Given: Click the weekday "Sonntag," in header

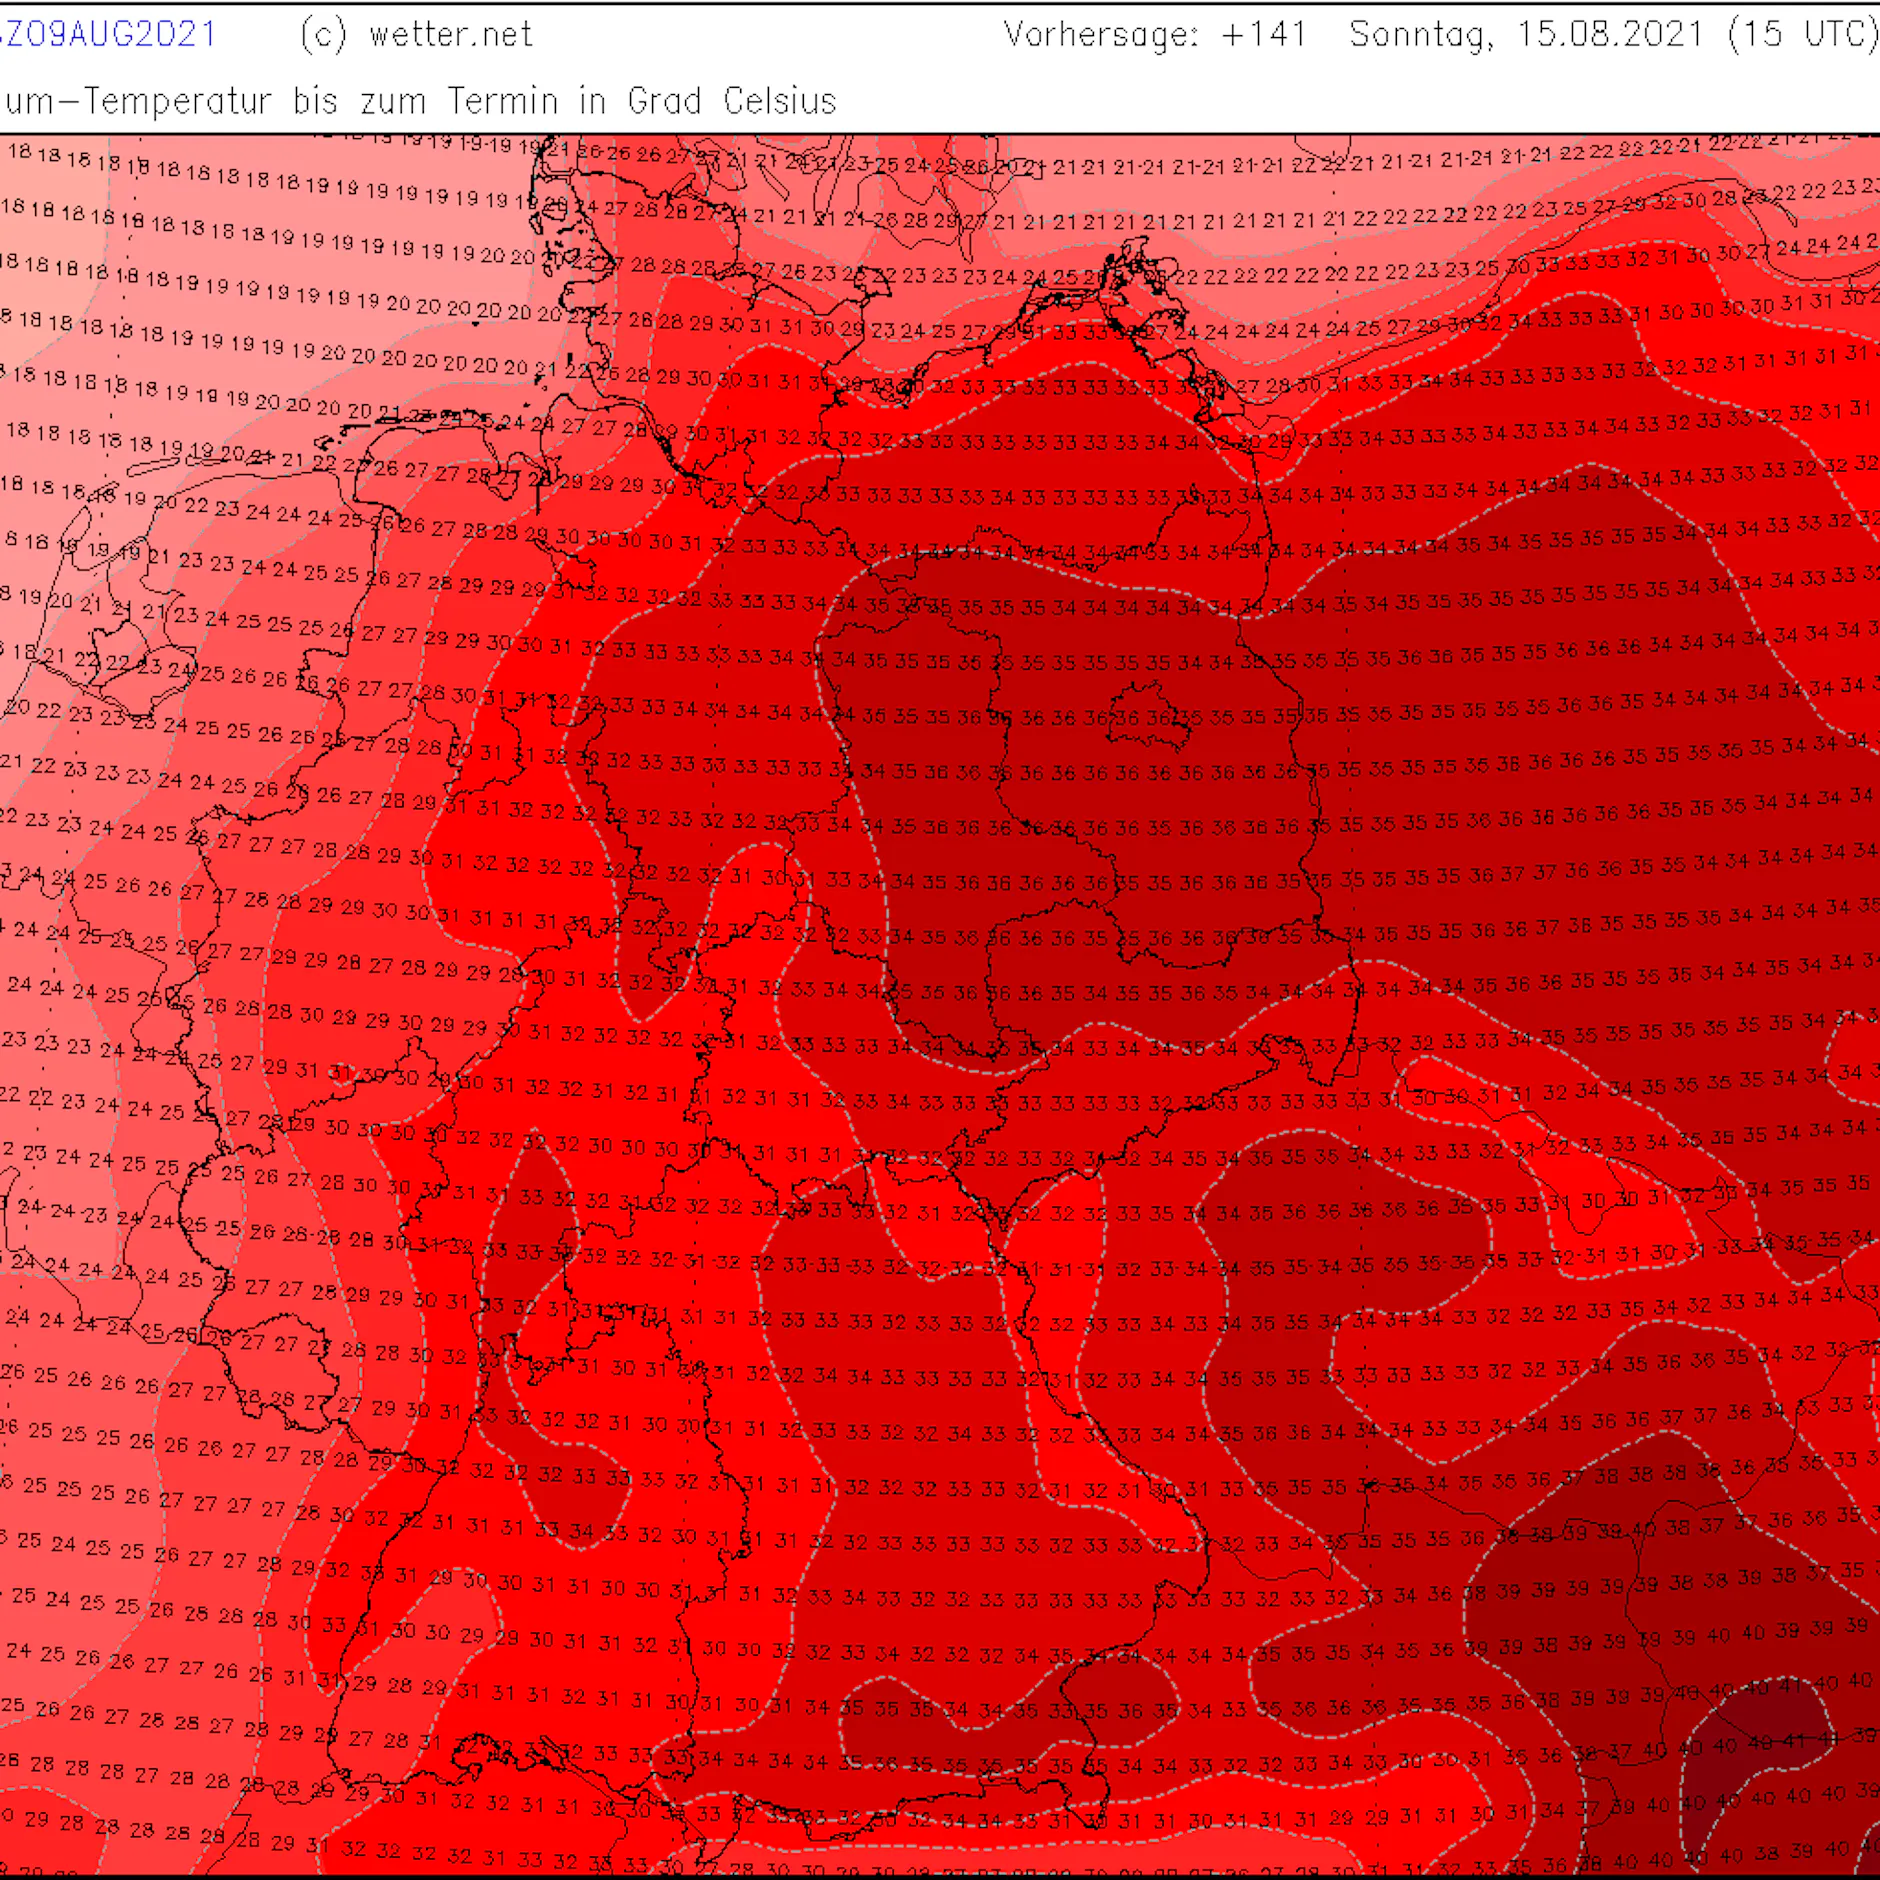Looking at the screenshot, I should (x=1422, y=35).
